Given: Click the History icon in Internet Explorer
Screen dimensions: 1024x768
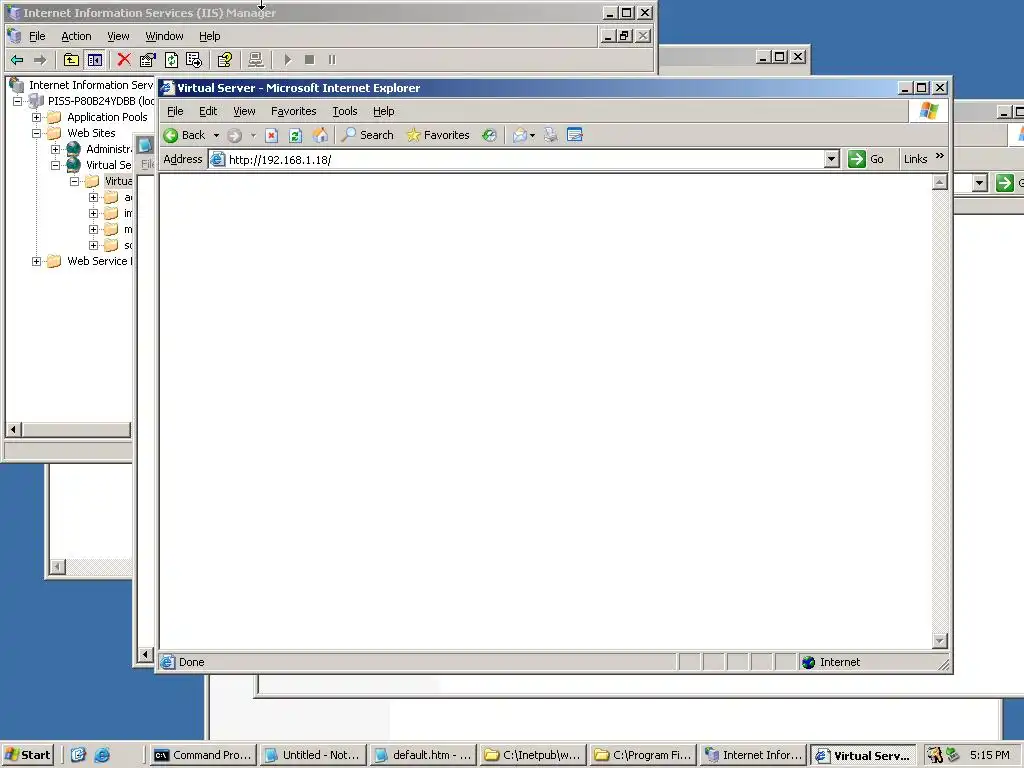Looking at the screenshot, I should (489, 135).
